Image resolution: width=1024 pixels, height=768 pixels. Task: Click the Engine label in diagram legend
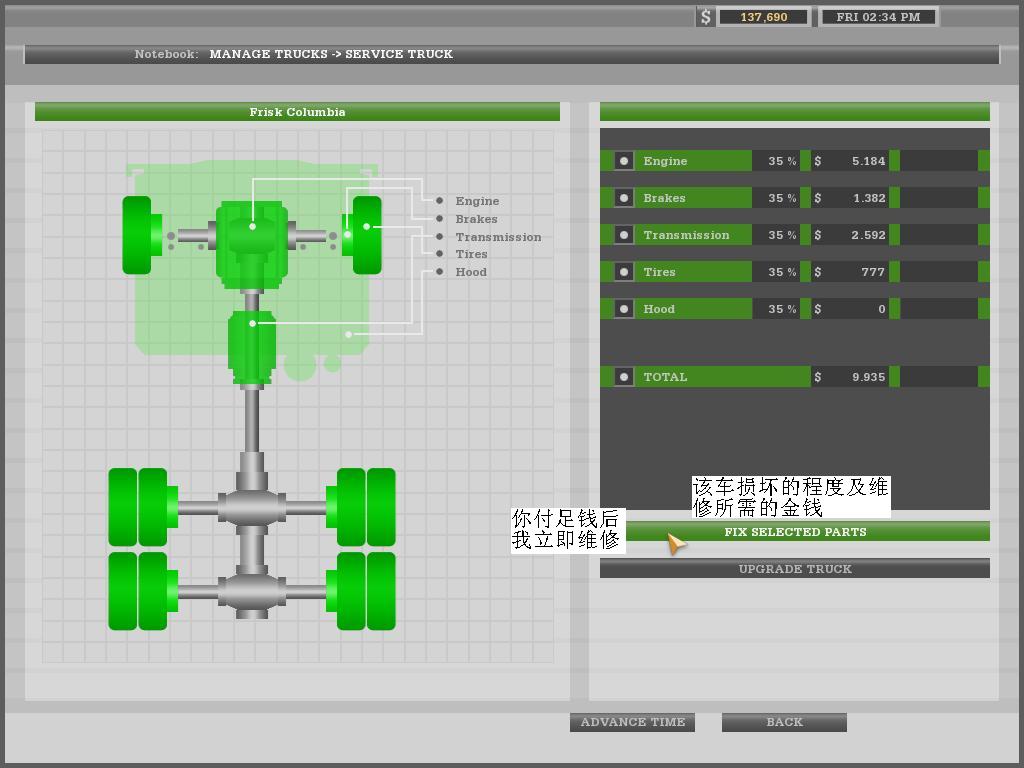tap(477, 201)
